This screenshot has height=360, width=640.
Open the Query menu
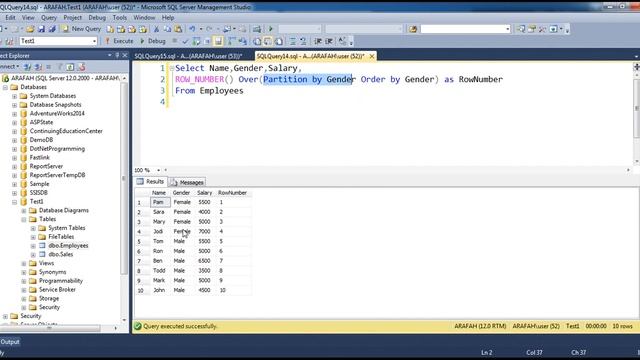(x=49, y=18)
